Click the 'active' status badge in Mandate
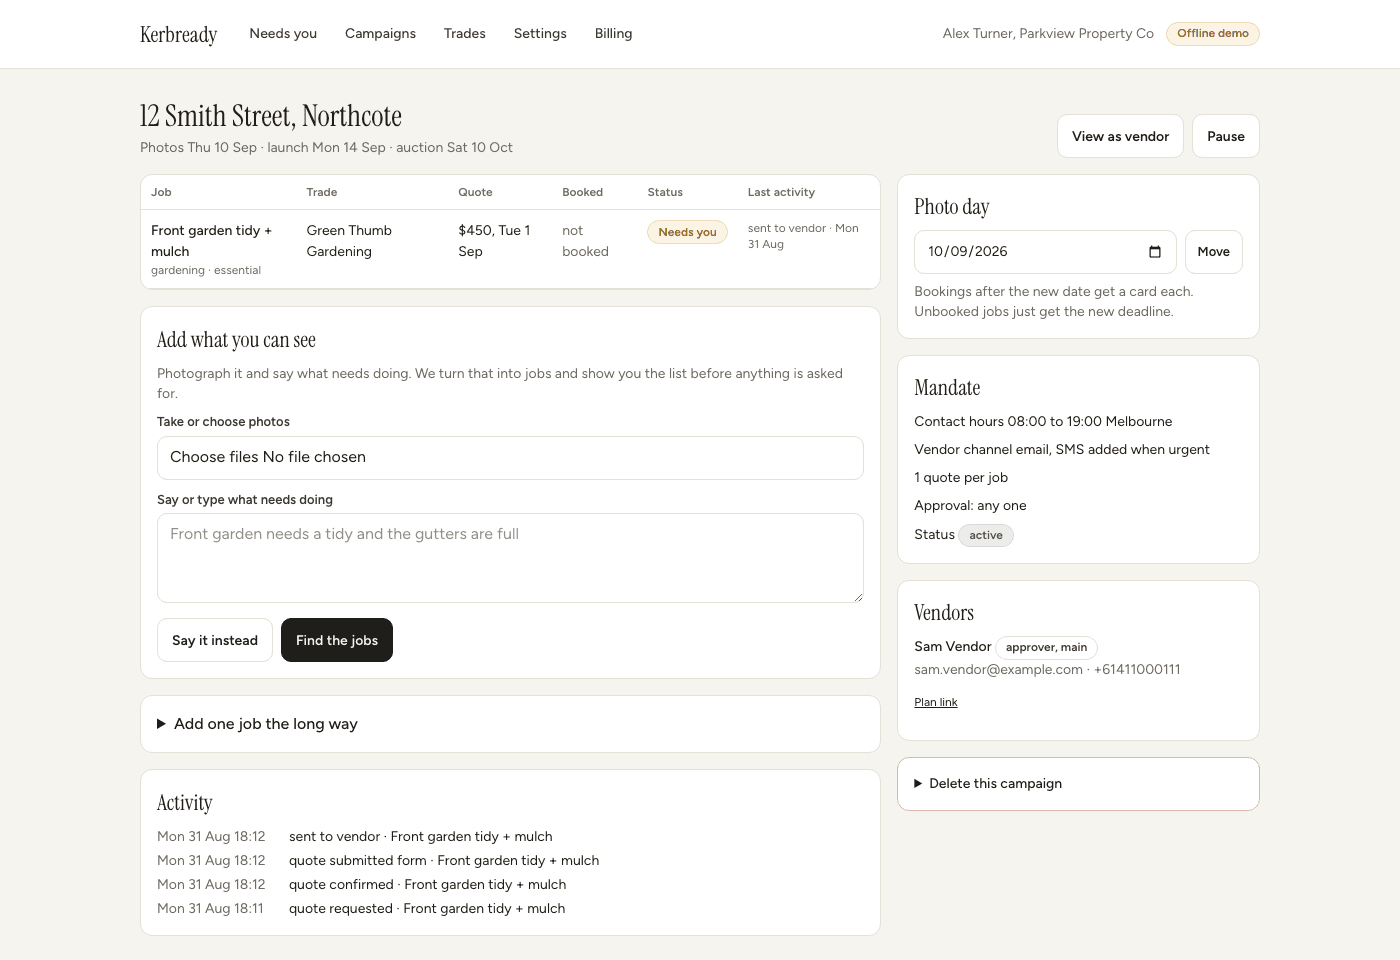Image resolution: width=1400 pixels, height=960 pixels. pos(986,535)
